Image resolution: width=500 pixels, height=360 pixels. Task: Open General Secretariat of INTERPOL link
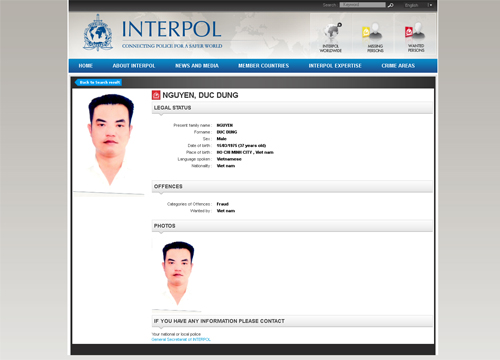181,339
